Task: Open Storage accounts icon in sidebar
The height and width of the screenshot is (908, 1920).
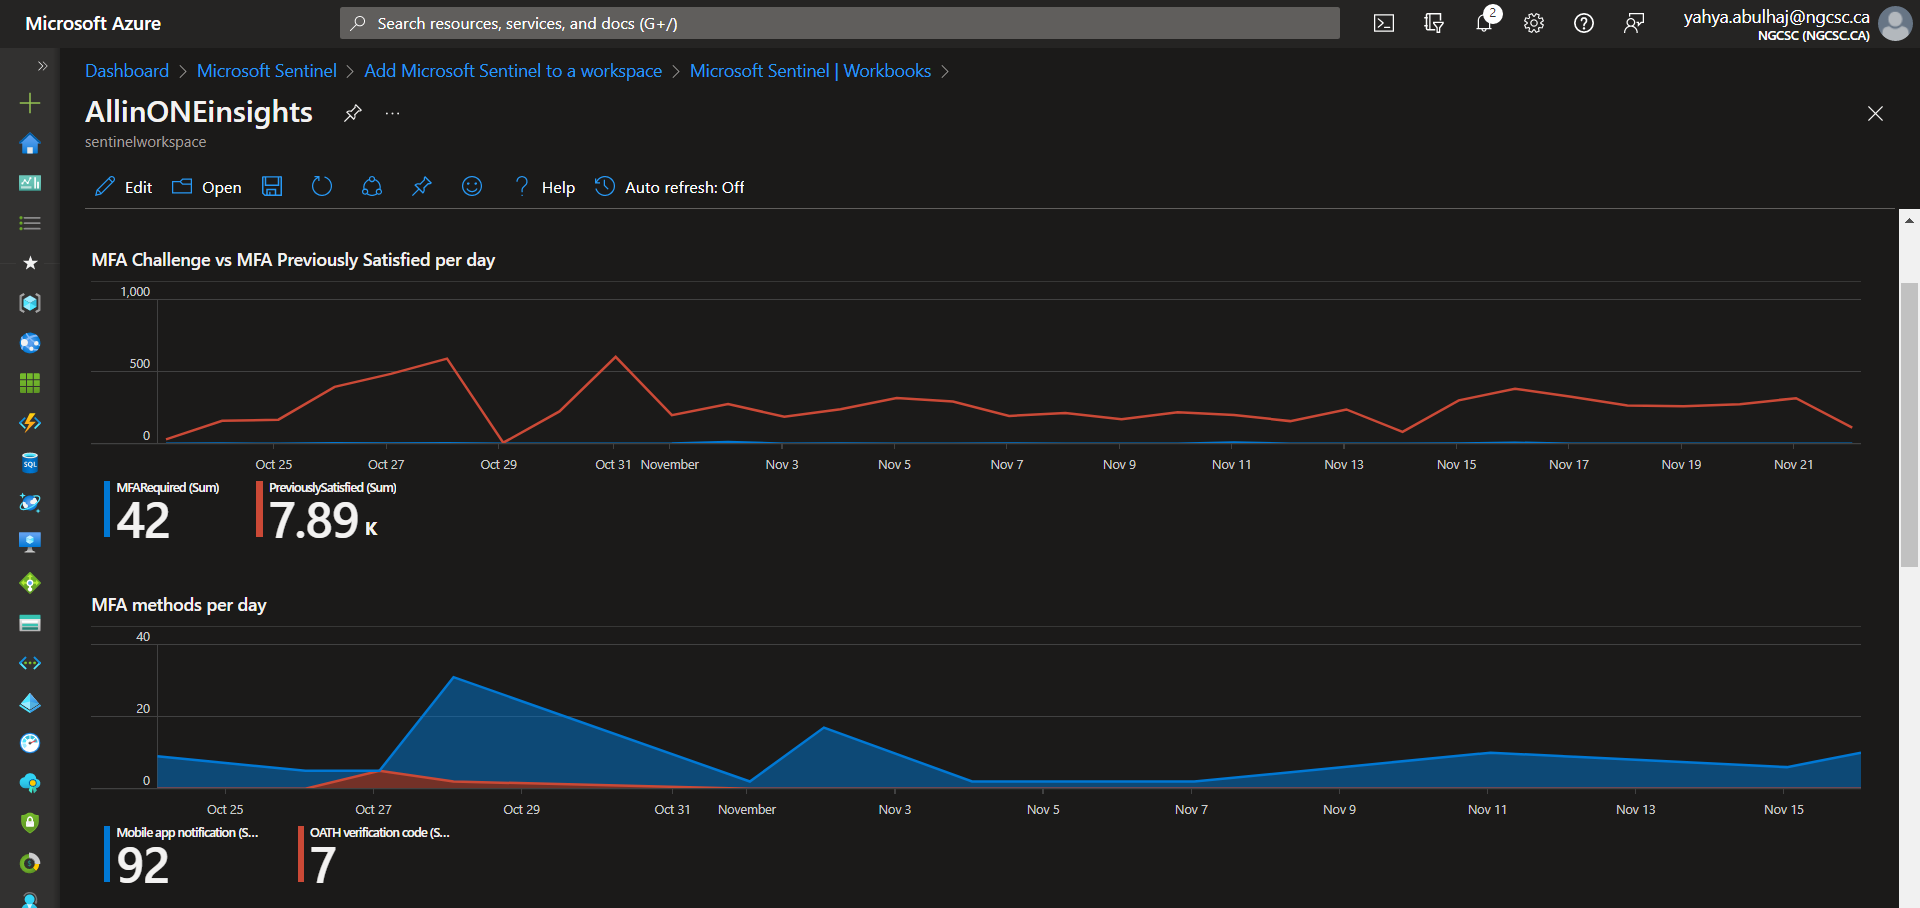Action: pyautogui.click(x=30, y=623)
